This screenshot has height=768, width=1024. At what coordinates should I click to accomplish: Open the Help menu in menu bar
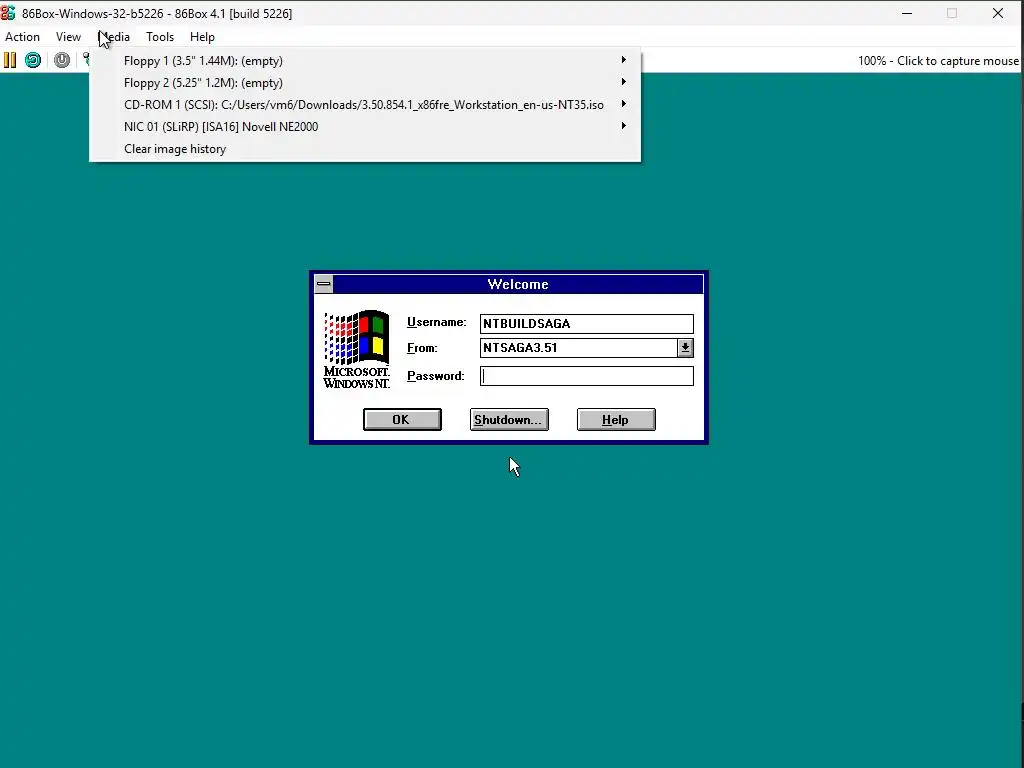202,37
